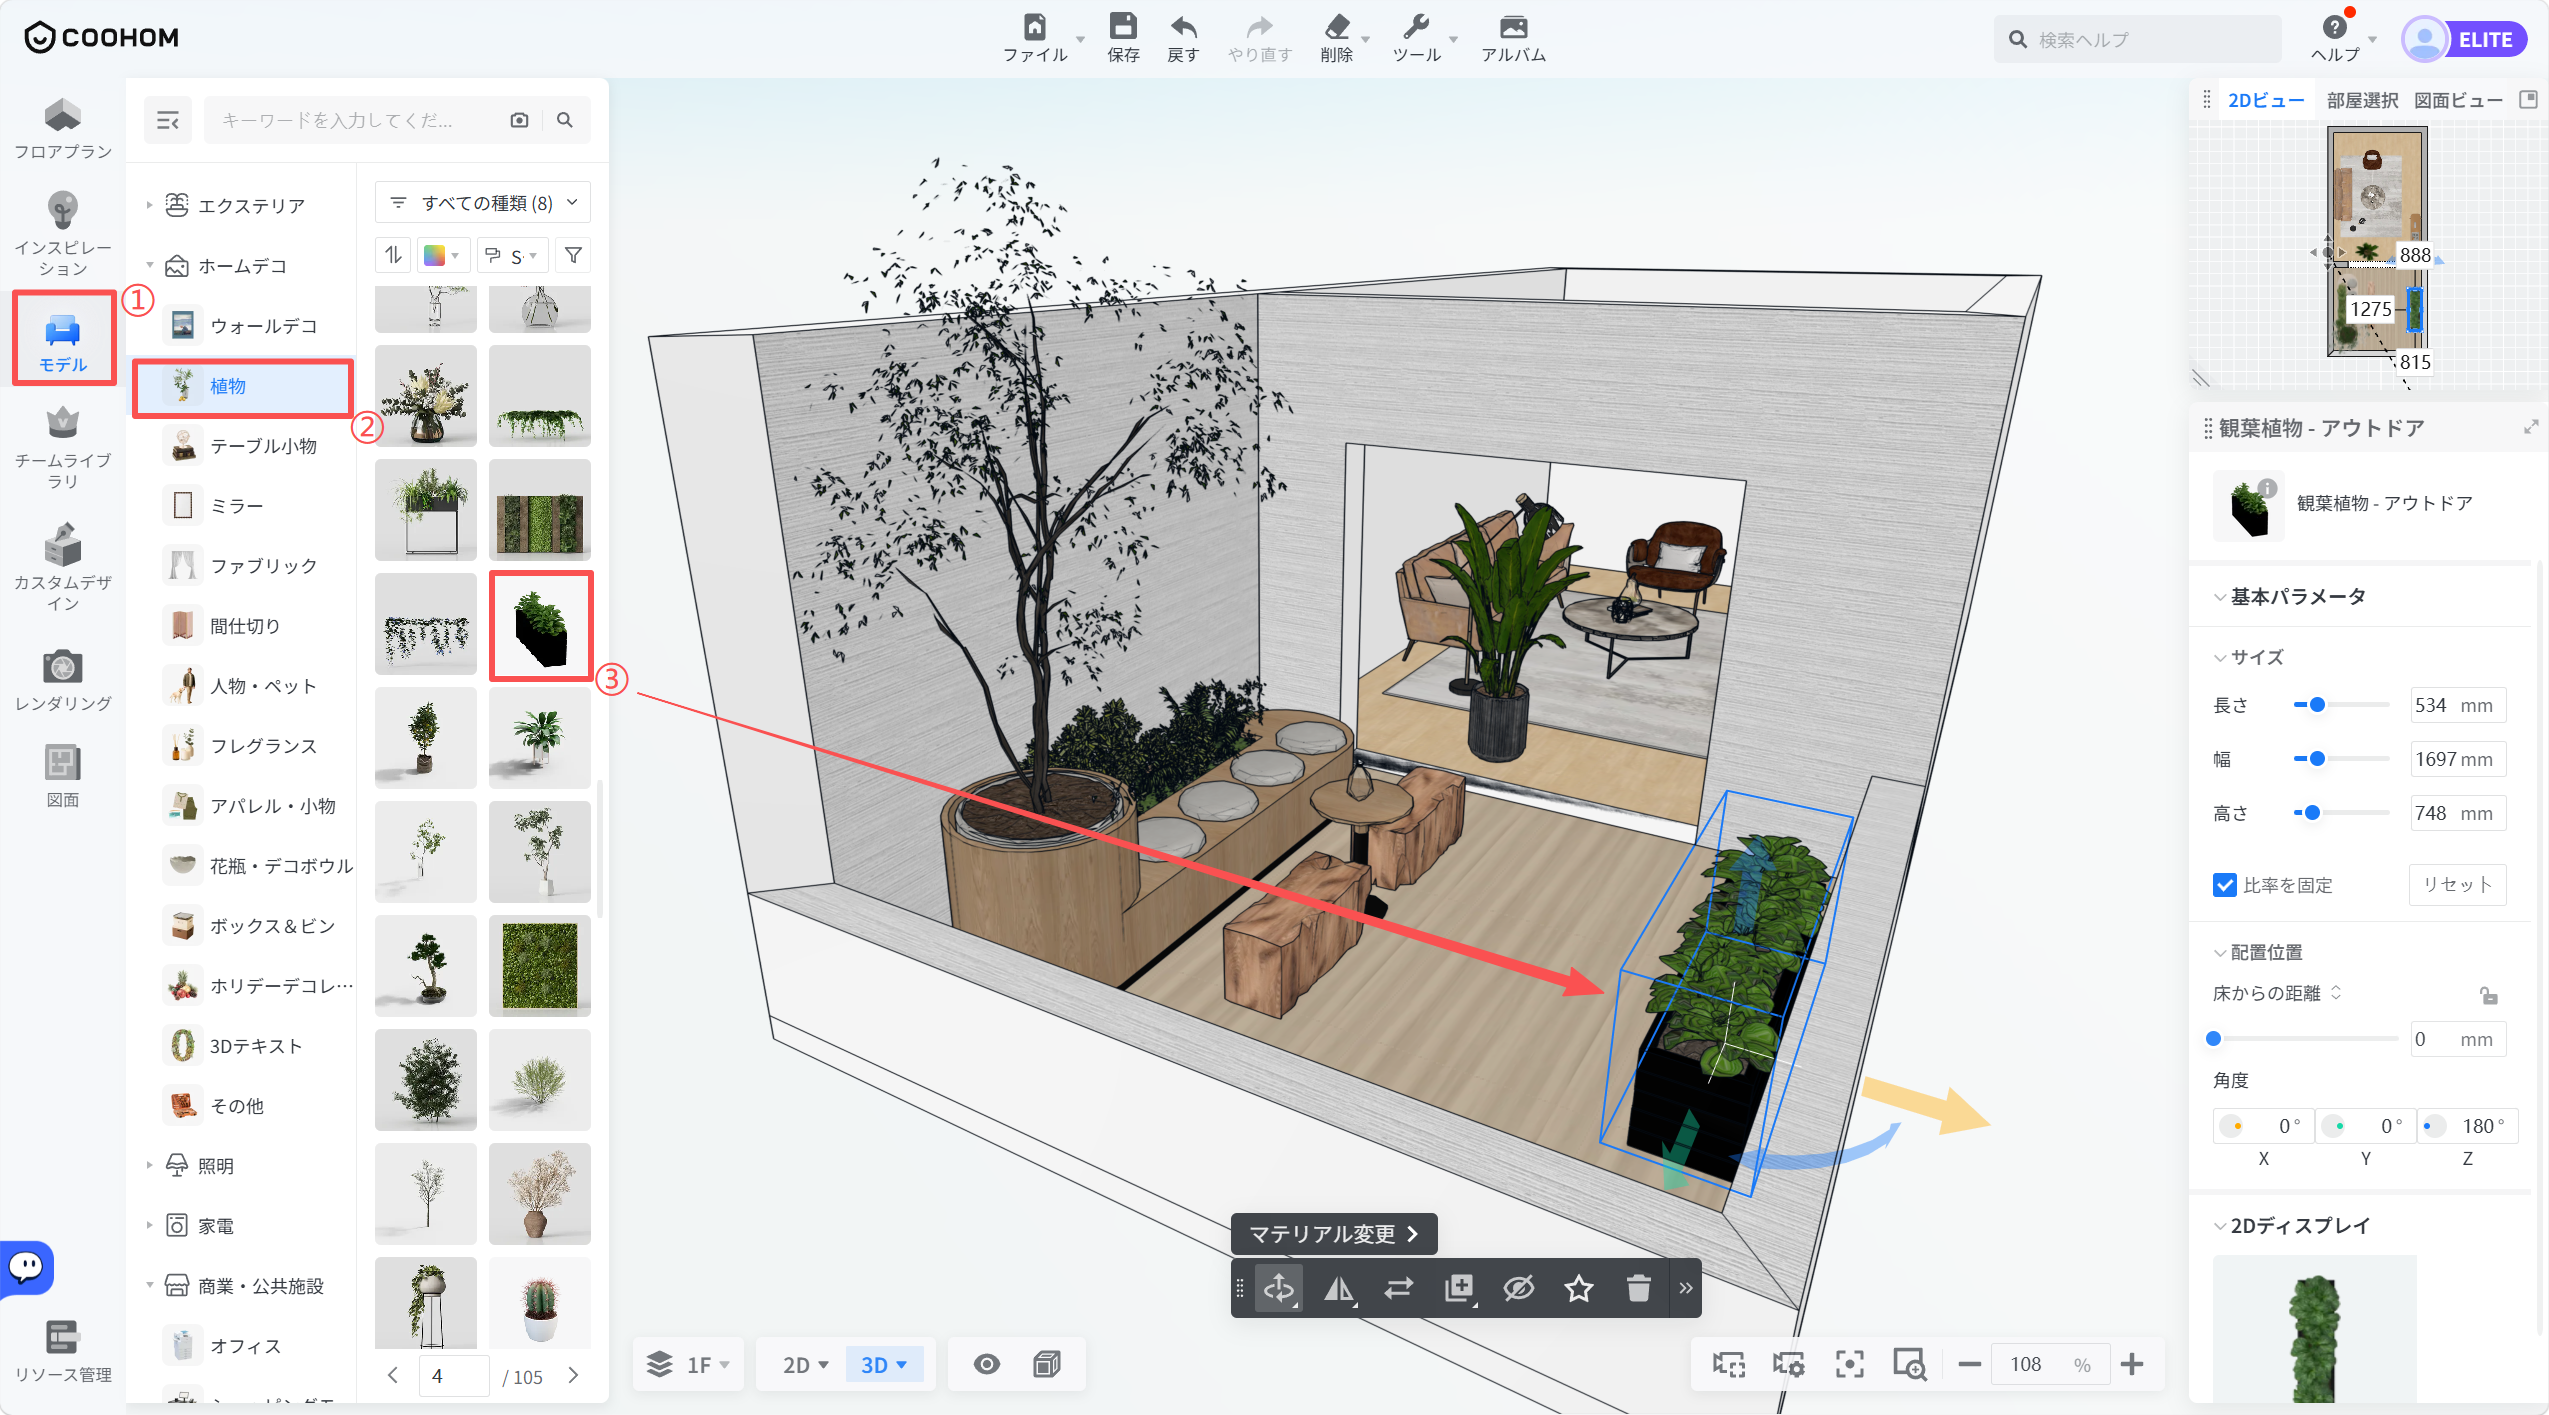Viewport: 2549px width, 1415px height.
Task: Open the style S filter dropdown
Action: 511,255
